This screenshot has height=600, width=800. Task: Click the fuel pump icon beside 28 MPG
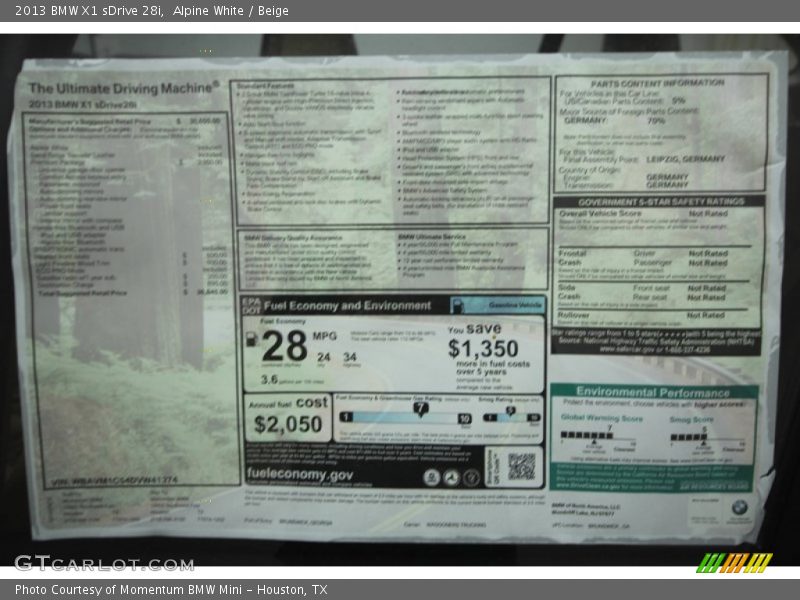point(251,340)
